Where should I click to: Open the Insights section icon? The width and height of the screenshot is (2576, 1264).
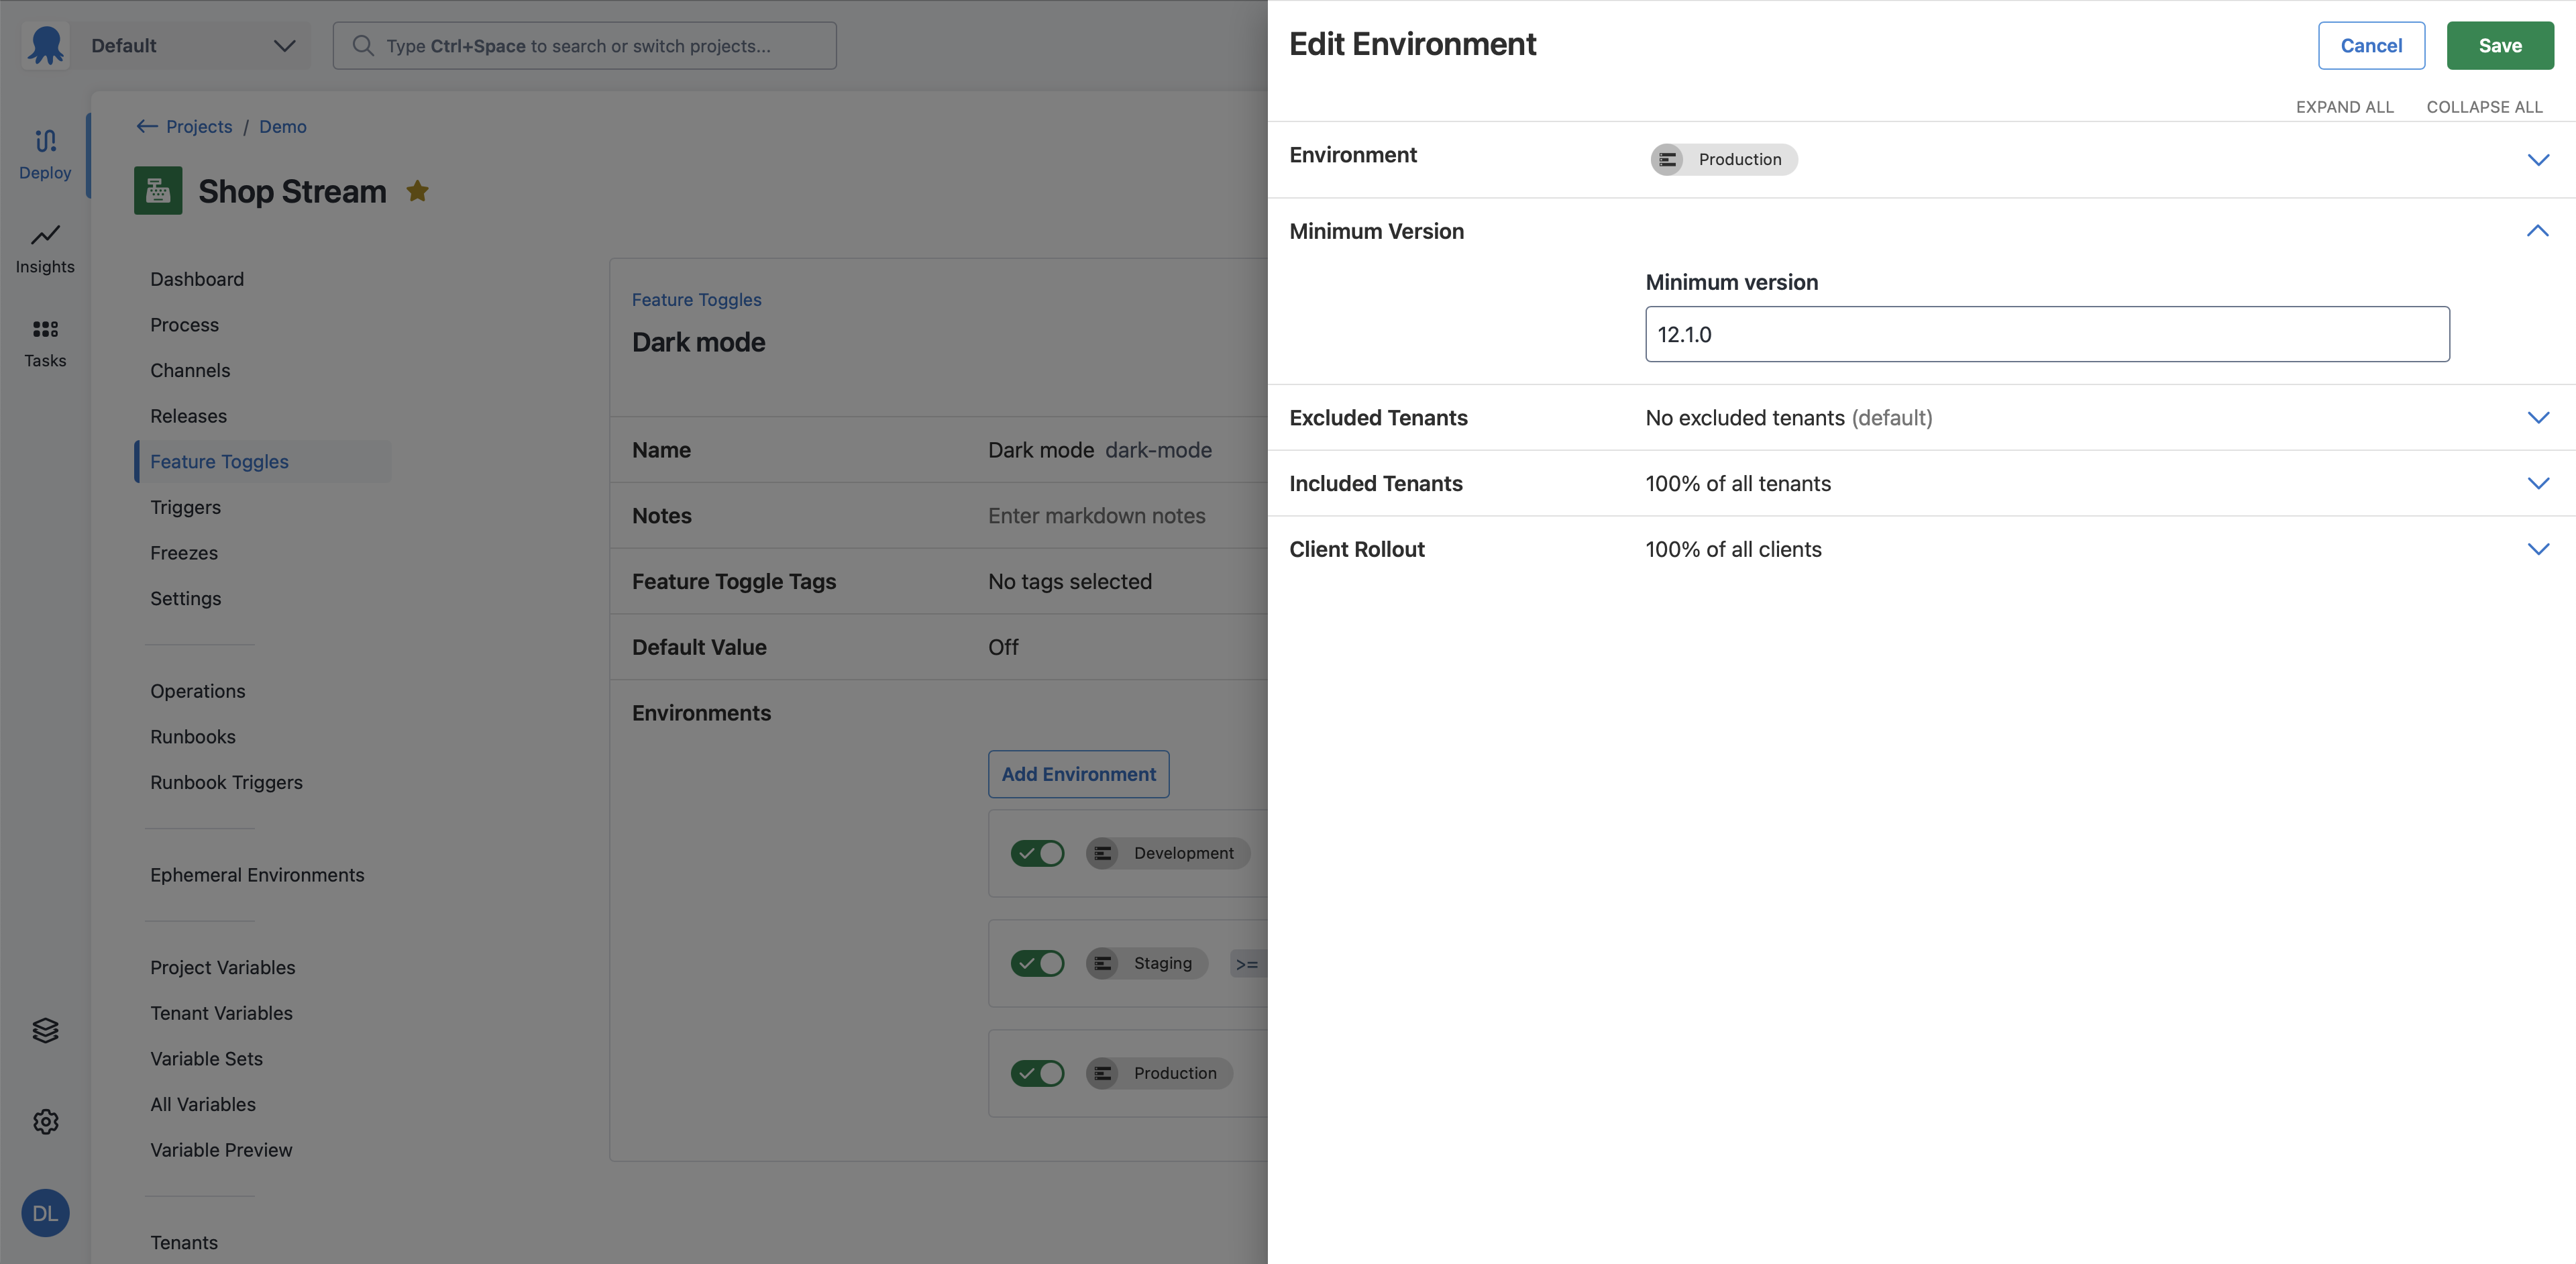coord(45,235)
